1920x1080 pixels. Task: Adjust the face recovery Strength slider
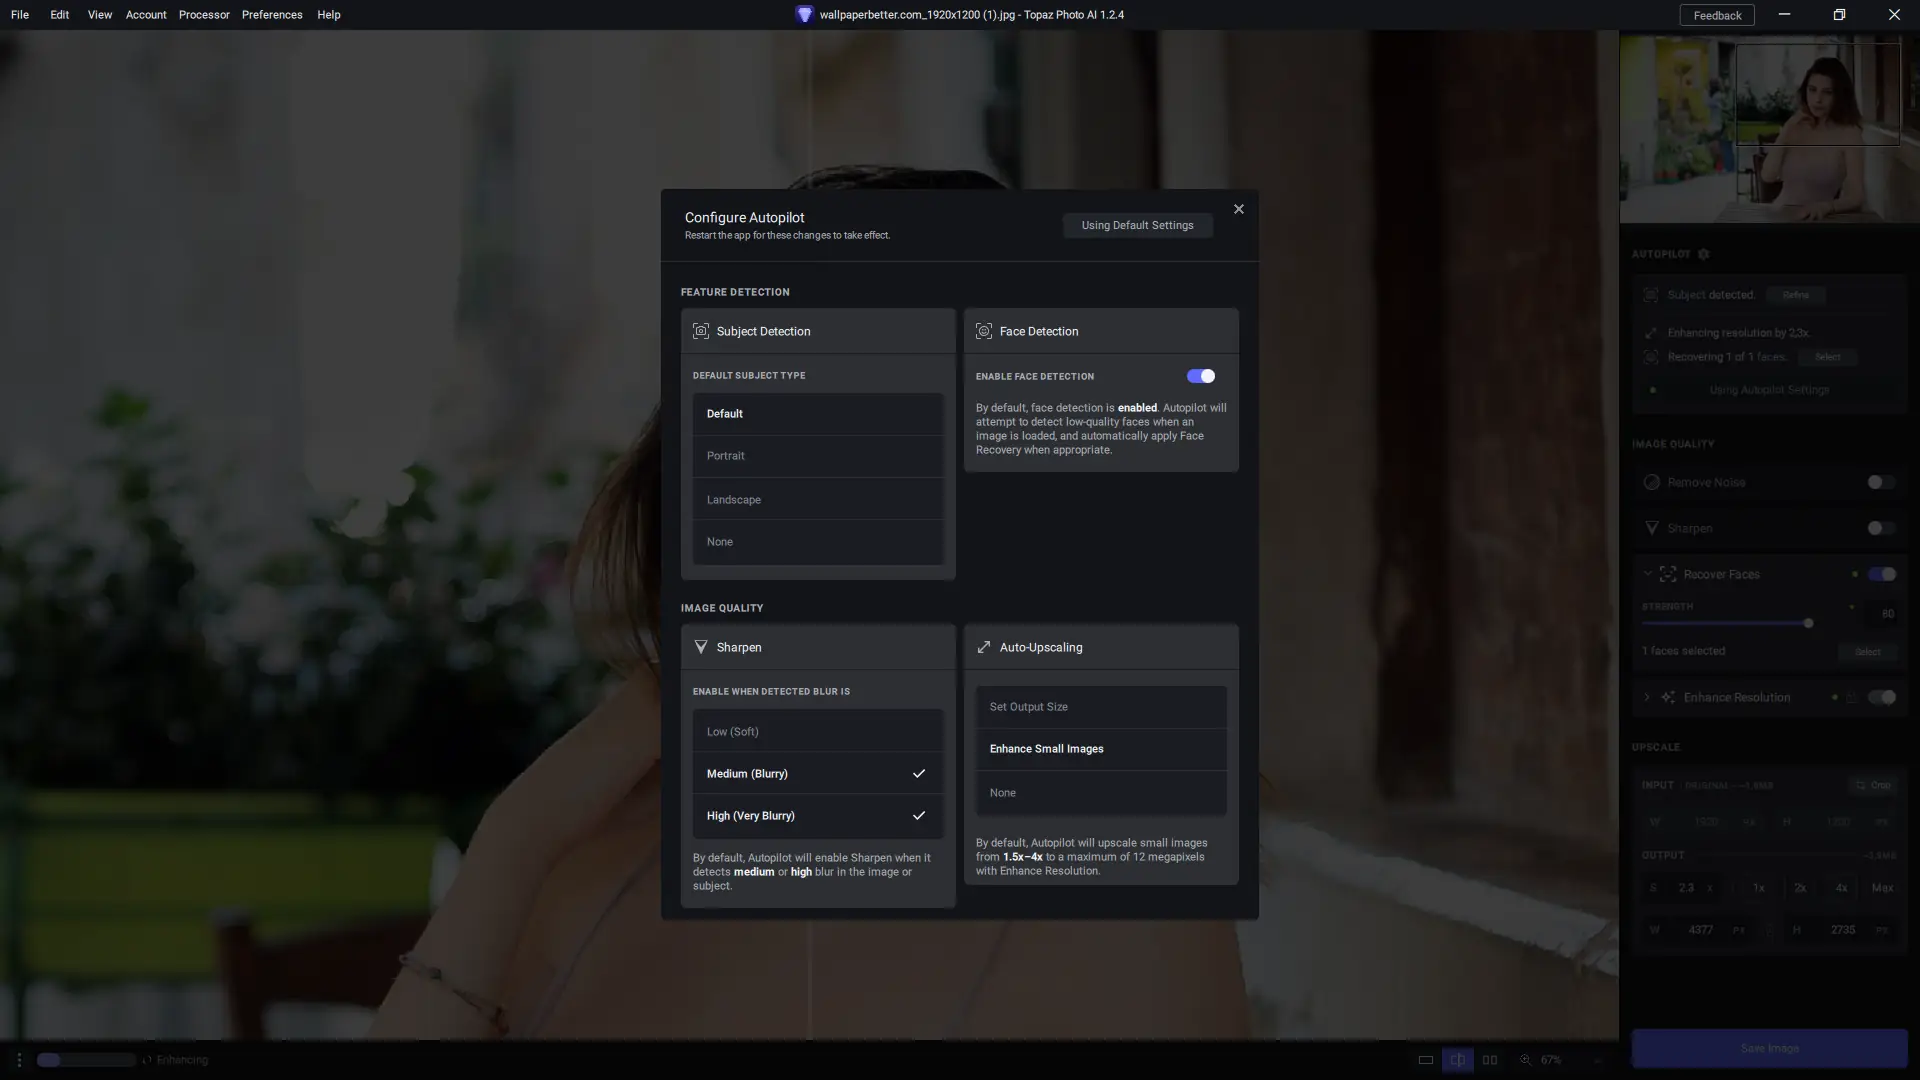[x=1808, y=623]
